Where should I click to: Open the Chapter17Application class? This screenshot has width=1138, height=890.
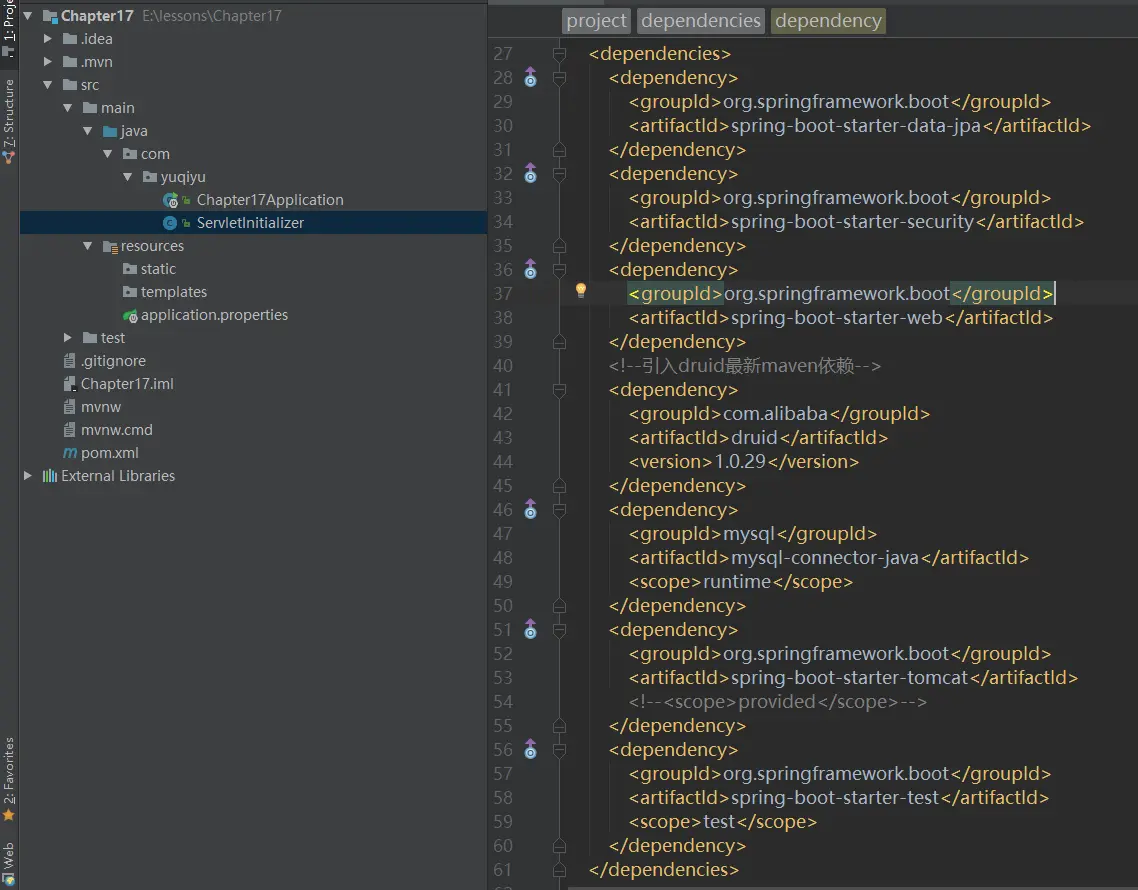pos(269,200)
